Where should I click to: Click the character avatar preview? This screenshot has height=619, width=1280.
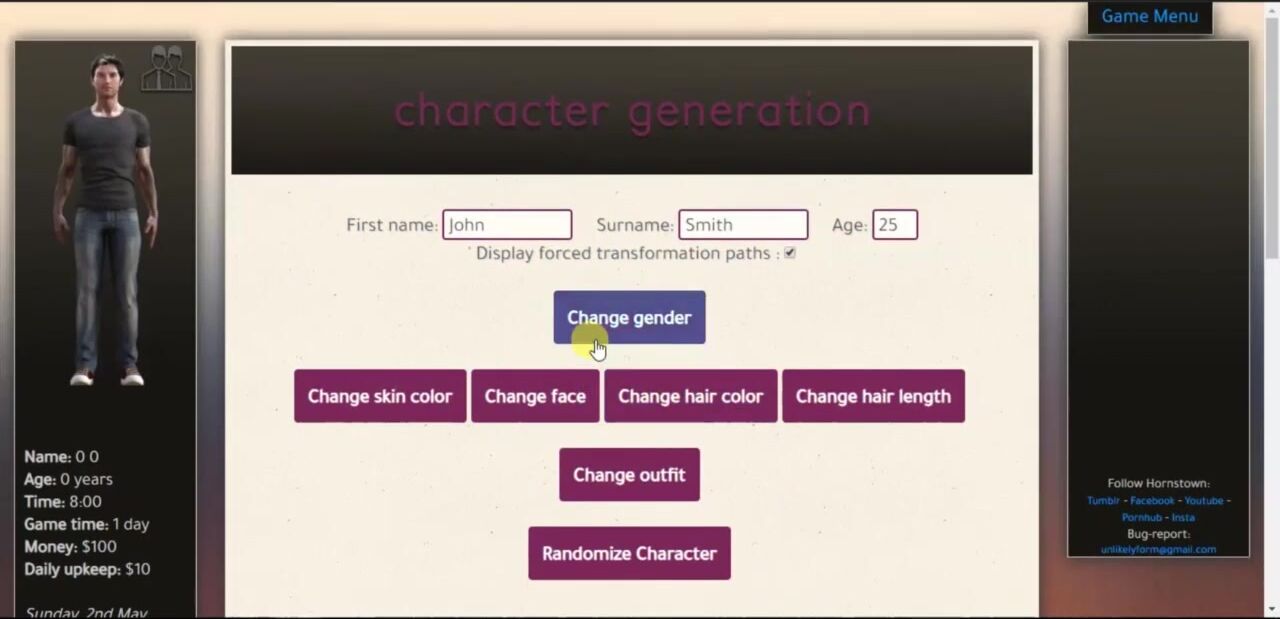[x=106, y=220]
